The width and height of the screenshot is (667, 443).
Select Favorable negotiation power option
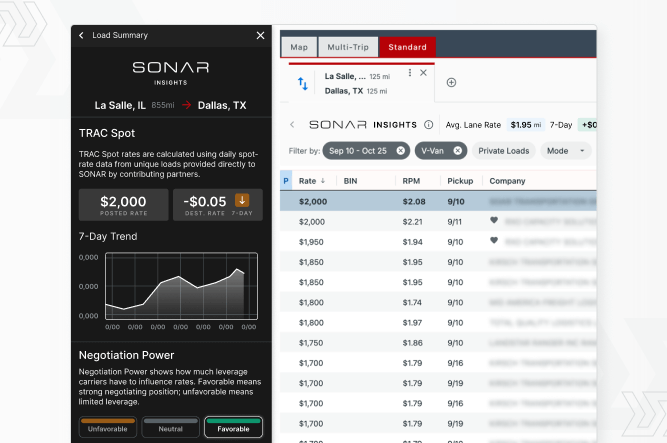click(233, 428)
